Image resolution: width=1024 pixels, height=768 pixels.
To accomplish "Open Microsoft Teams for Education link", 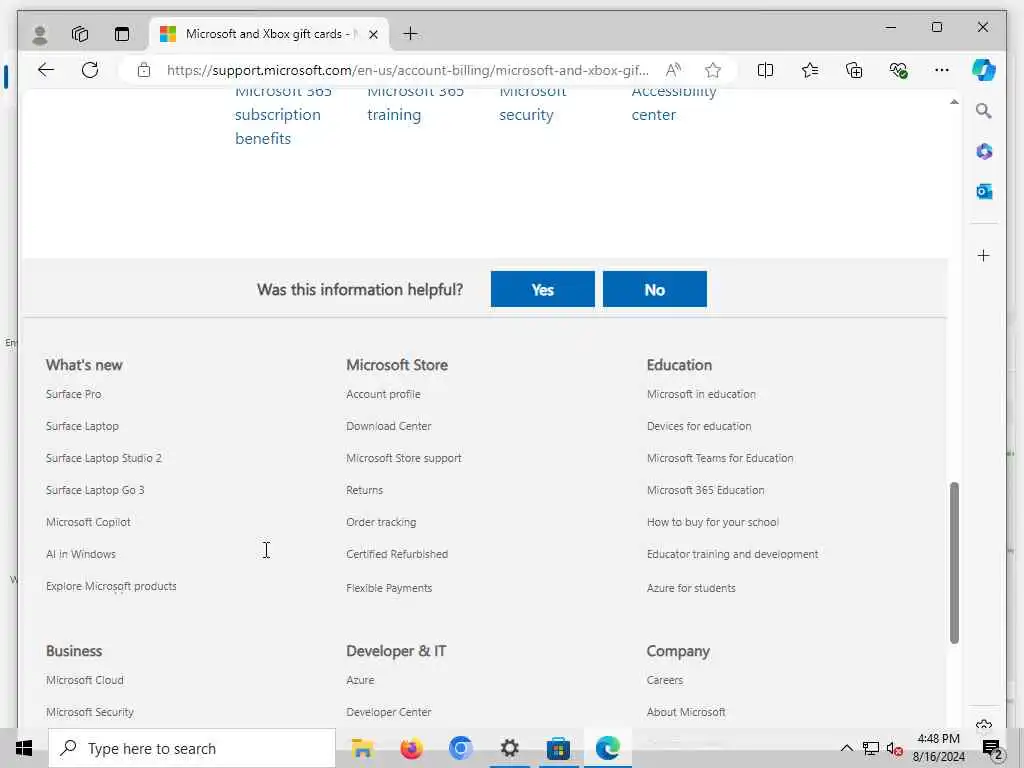I will 720,458.
